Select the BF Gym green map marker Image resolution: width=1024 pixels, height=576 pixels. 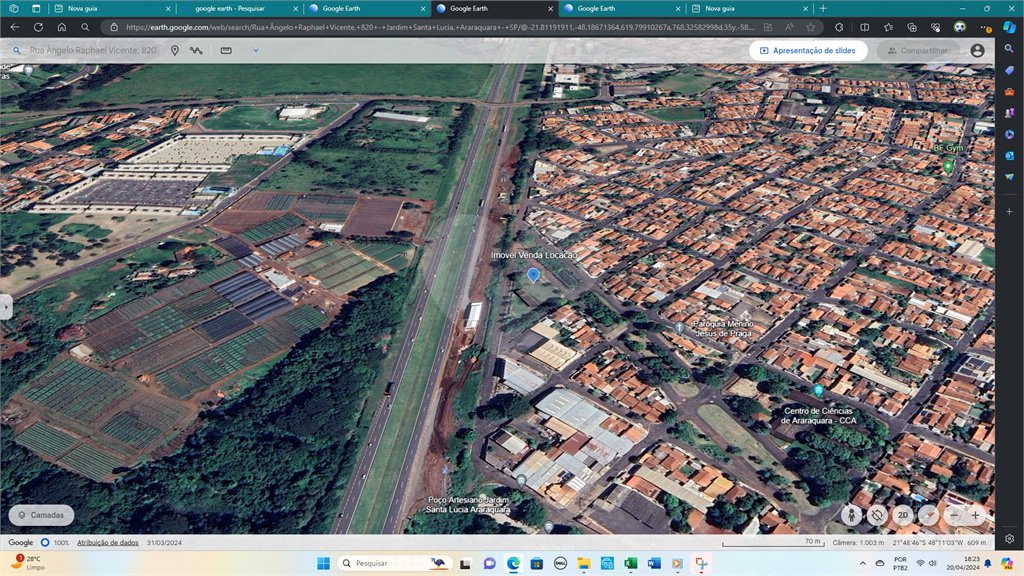(x=948, y=167)
